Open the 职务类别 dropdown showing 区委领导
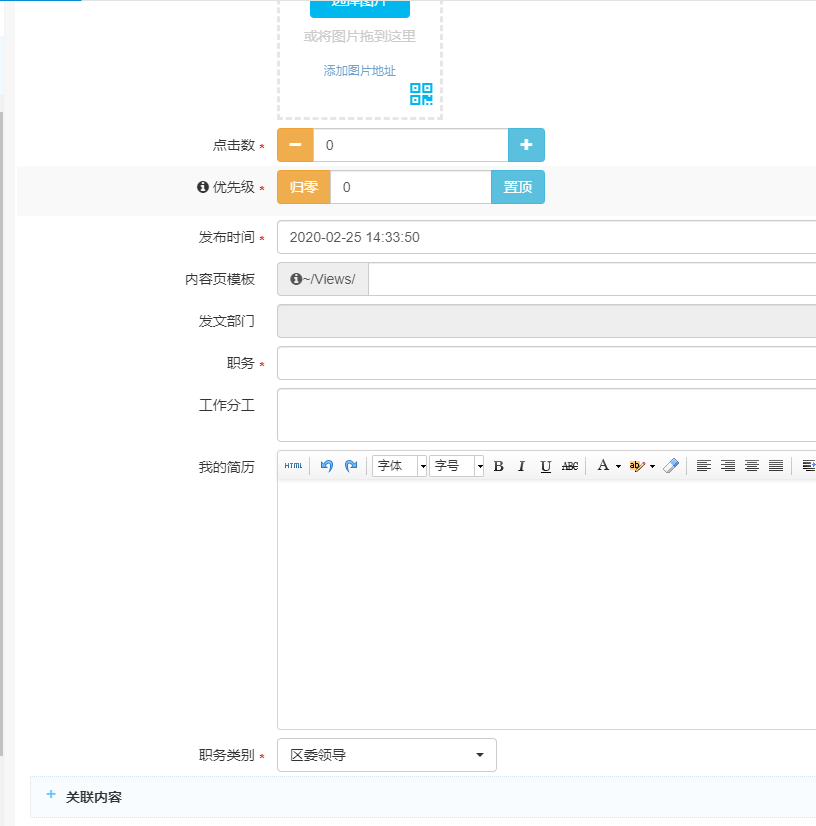The height and width of the screenshot is (826, 816). click(x=386, y=755)
